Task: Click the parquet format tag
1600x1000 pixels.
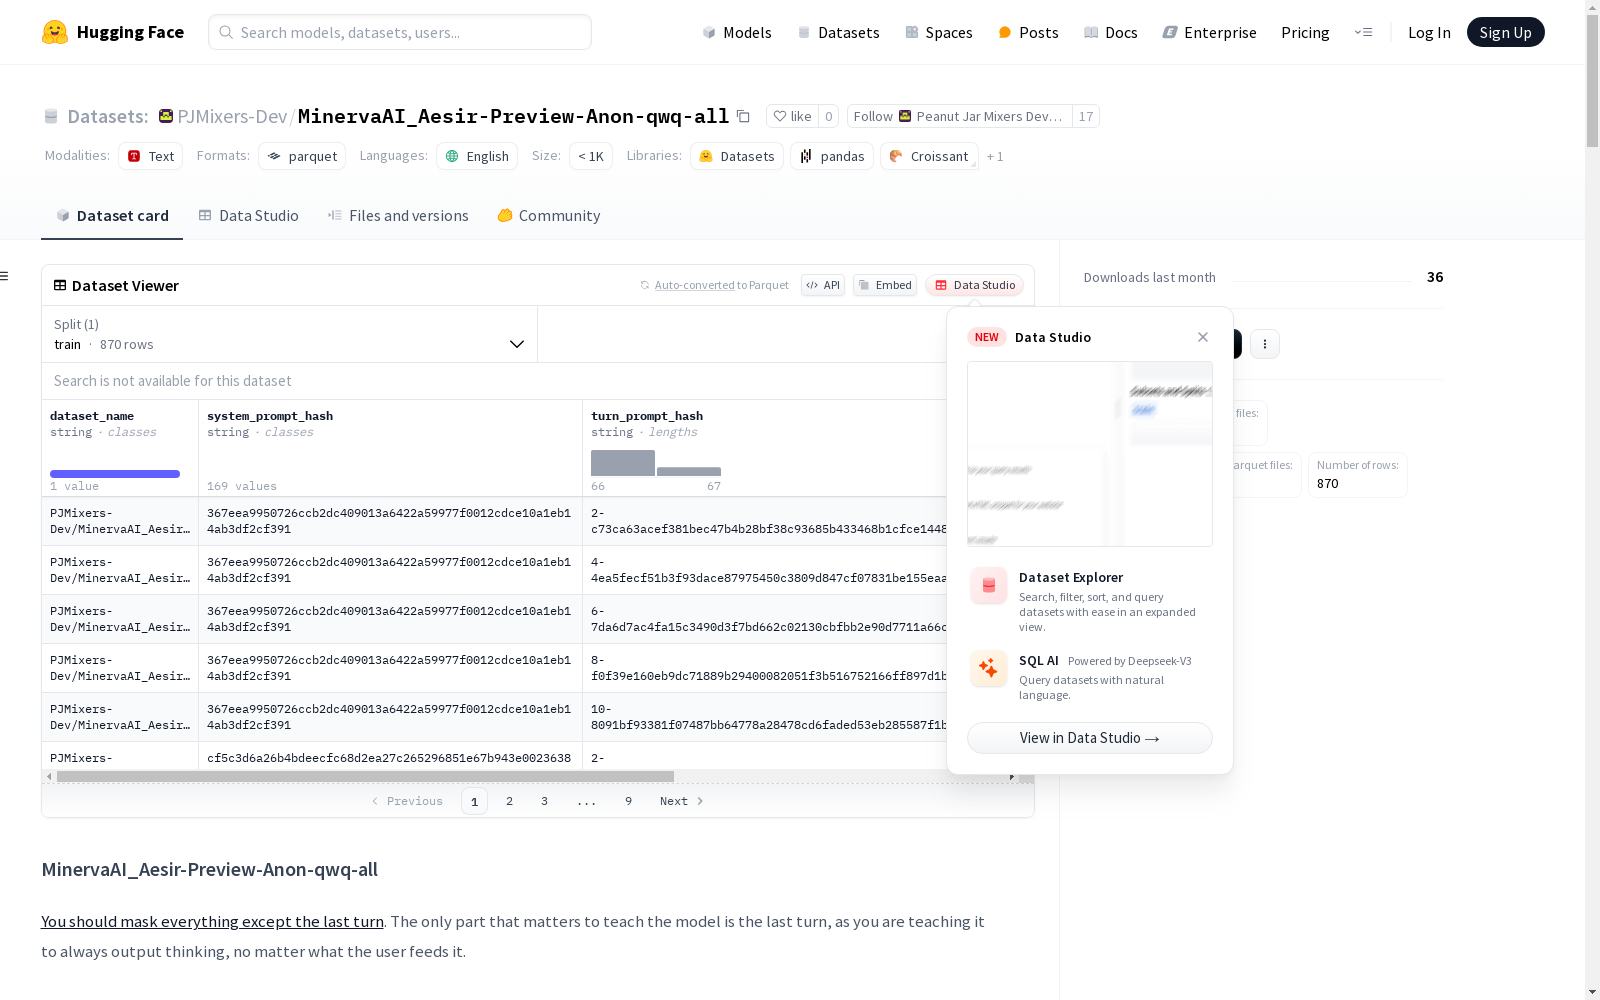Action: tap(302, 156)
